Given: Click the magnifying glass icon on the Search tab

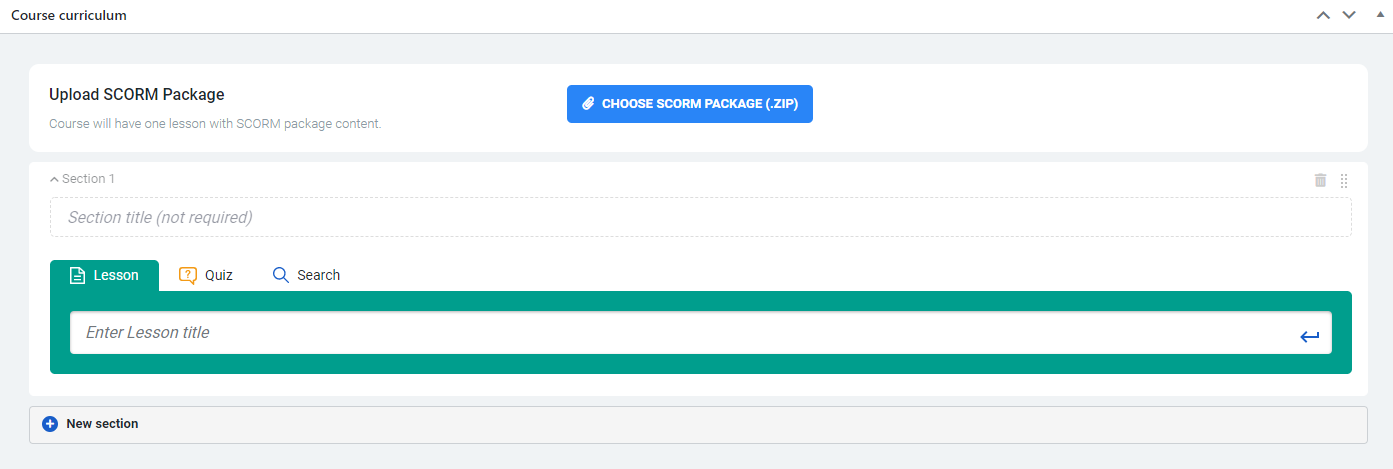Looking at the screenshot, I should click(x=281, y=275).
